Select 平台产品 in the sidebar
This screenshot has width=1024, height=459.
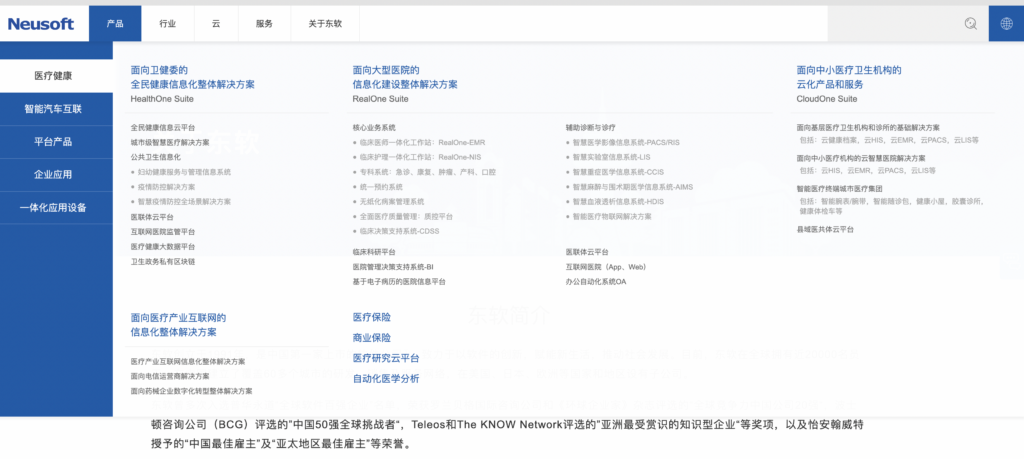54,142
